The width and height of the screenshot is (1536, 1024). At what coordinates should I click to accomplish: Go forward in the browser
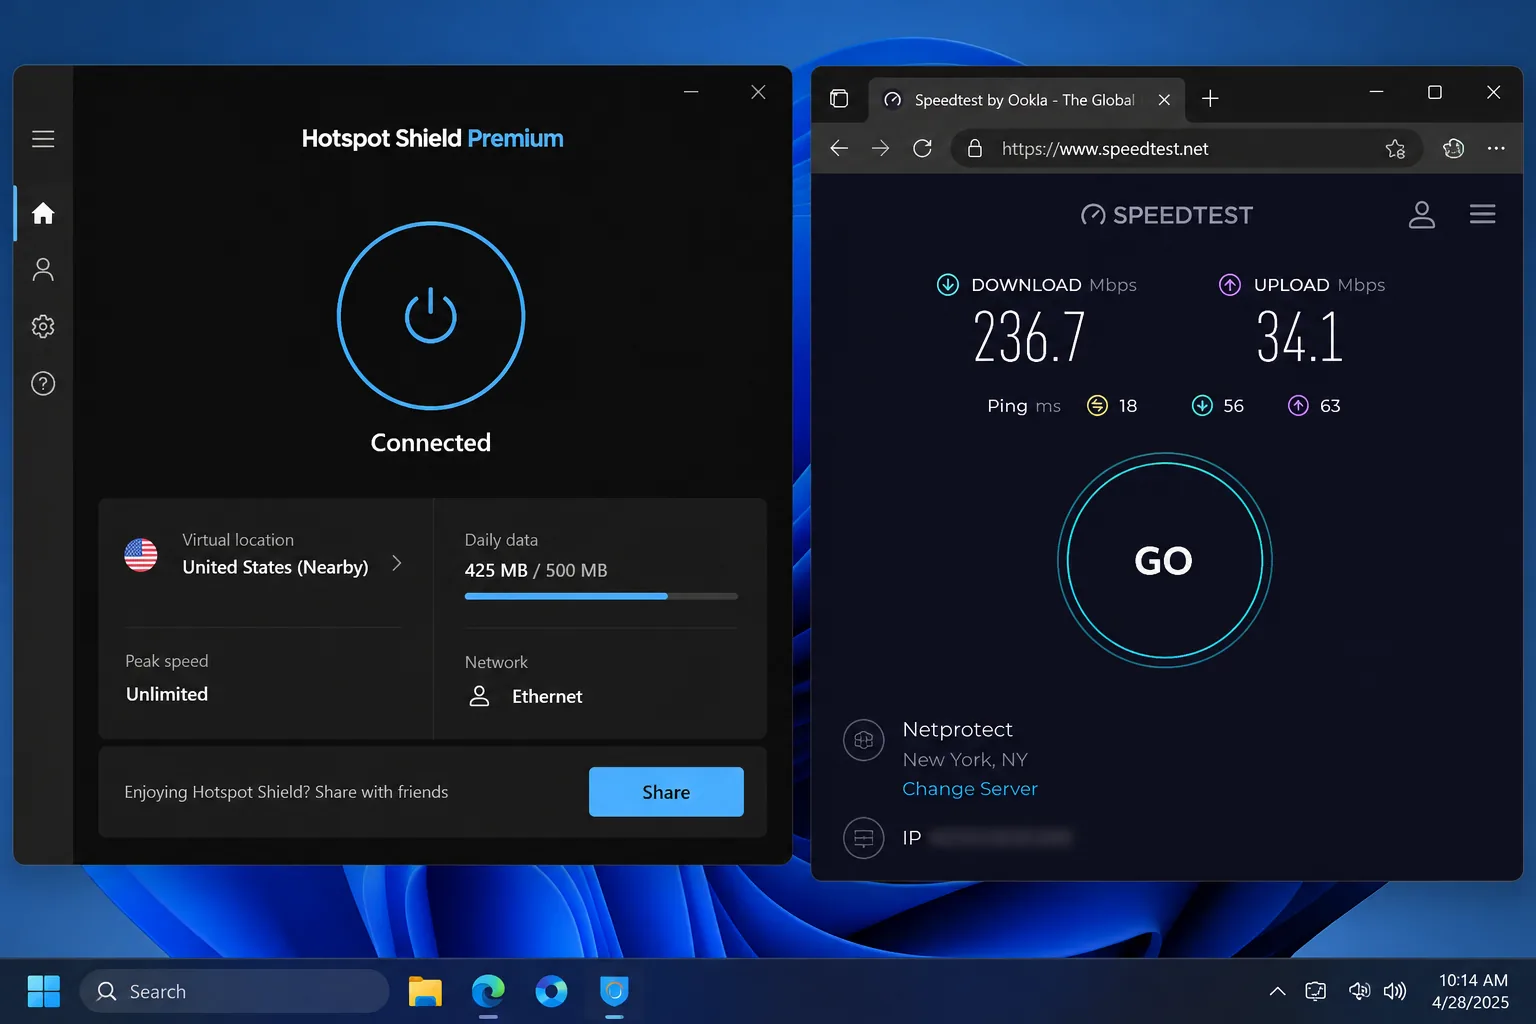pyautogui.click(x=880, y=148)
